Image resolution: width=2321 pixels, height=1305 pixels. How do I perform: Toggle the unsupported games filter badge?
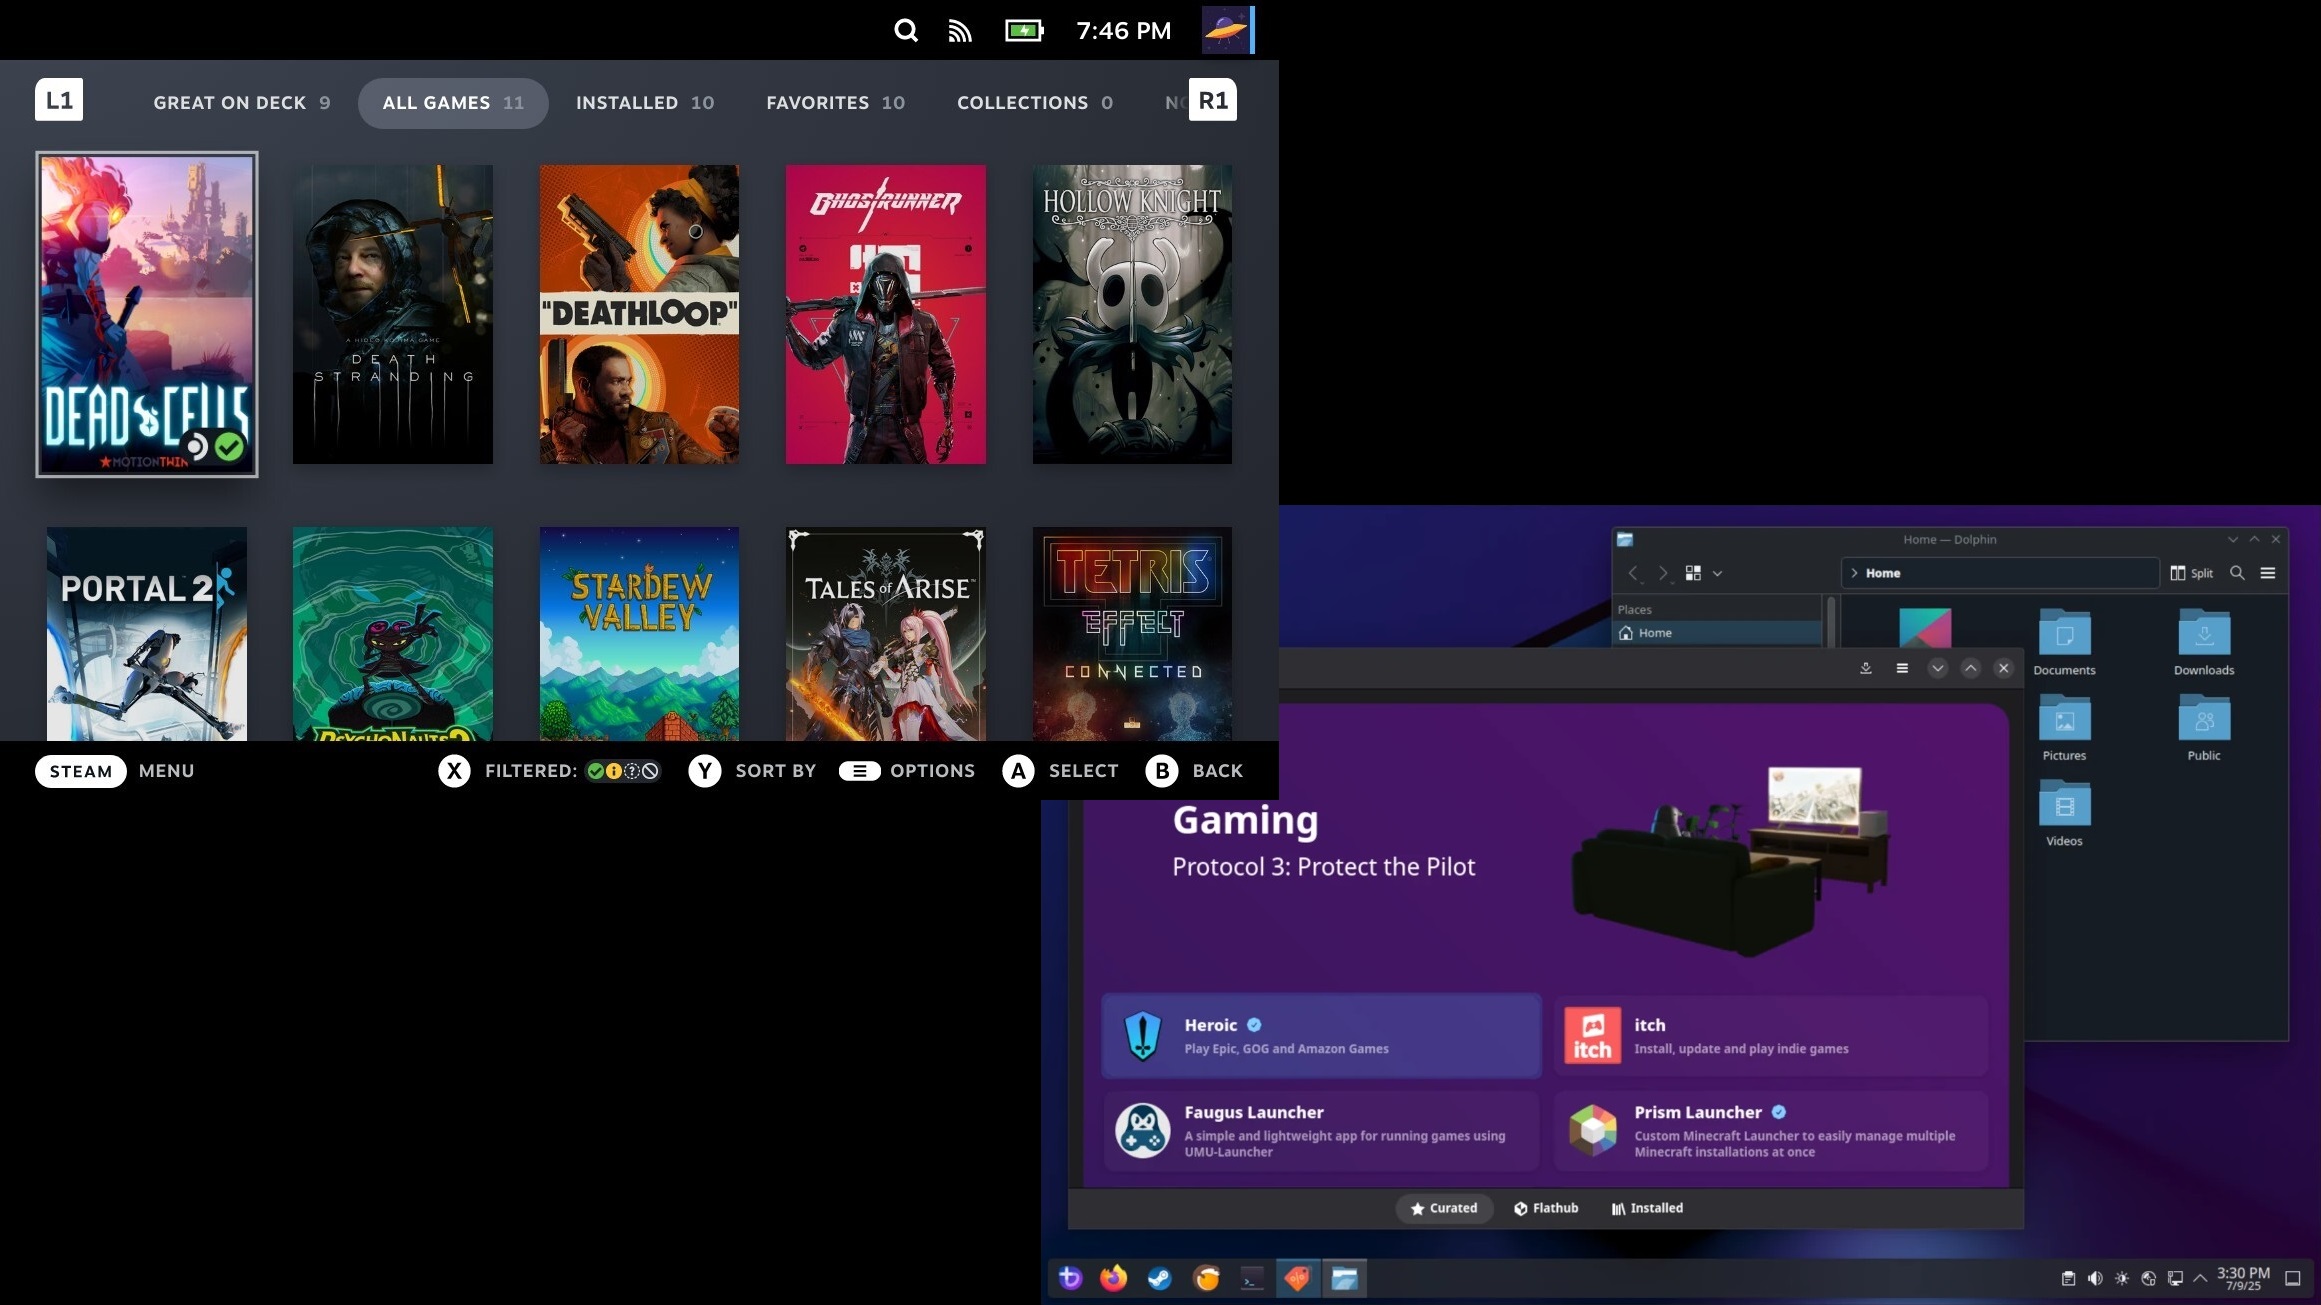point(650,771)
